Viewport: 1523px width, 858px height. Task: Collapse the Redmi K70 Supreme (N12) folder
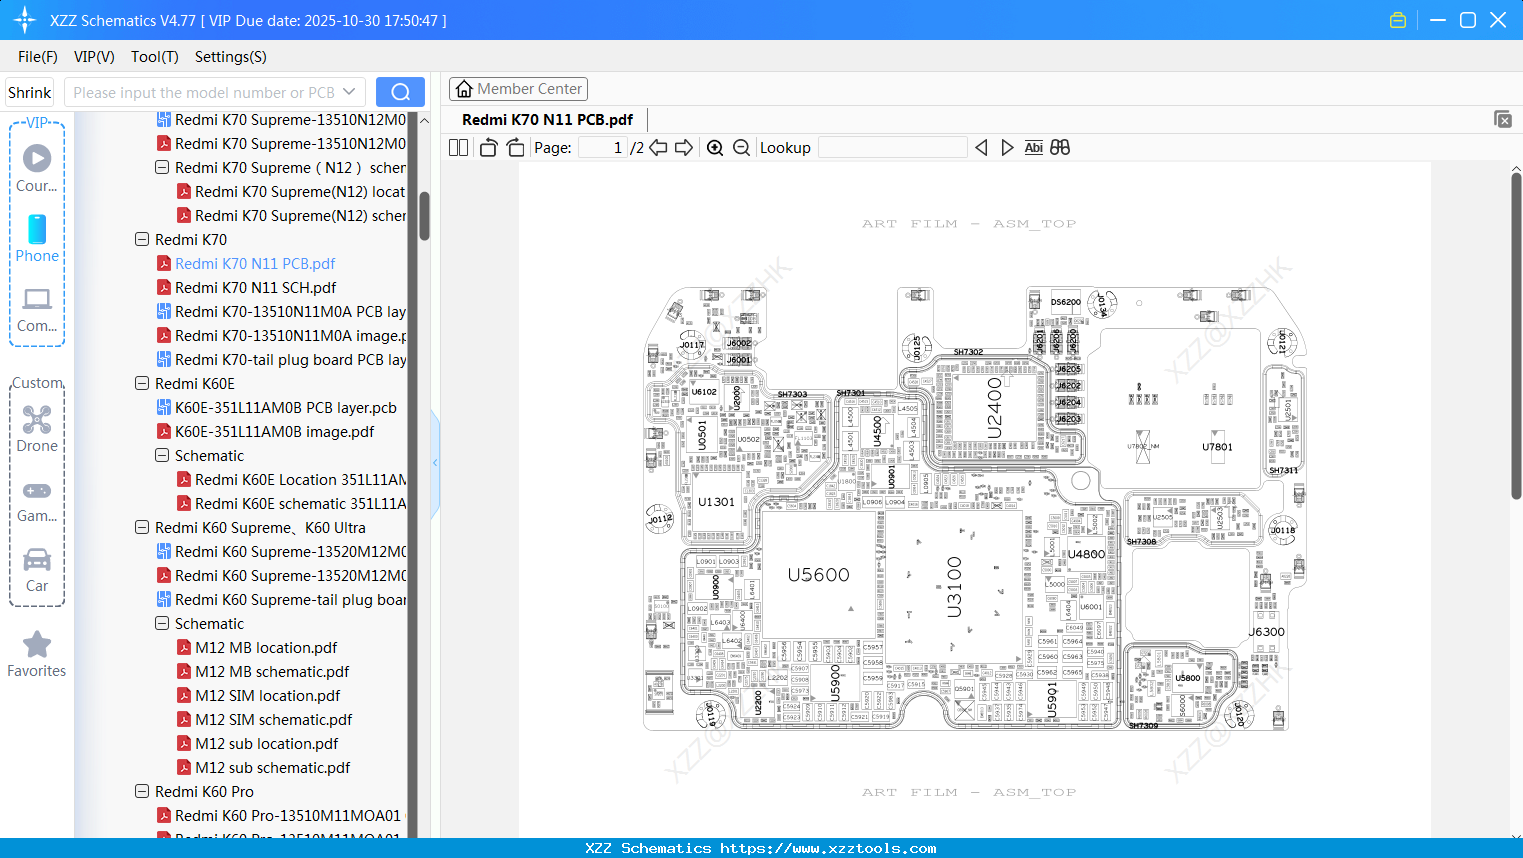(x=162, y=168)
